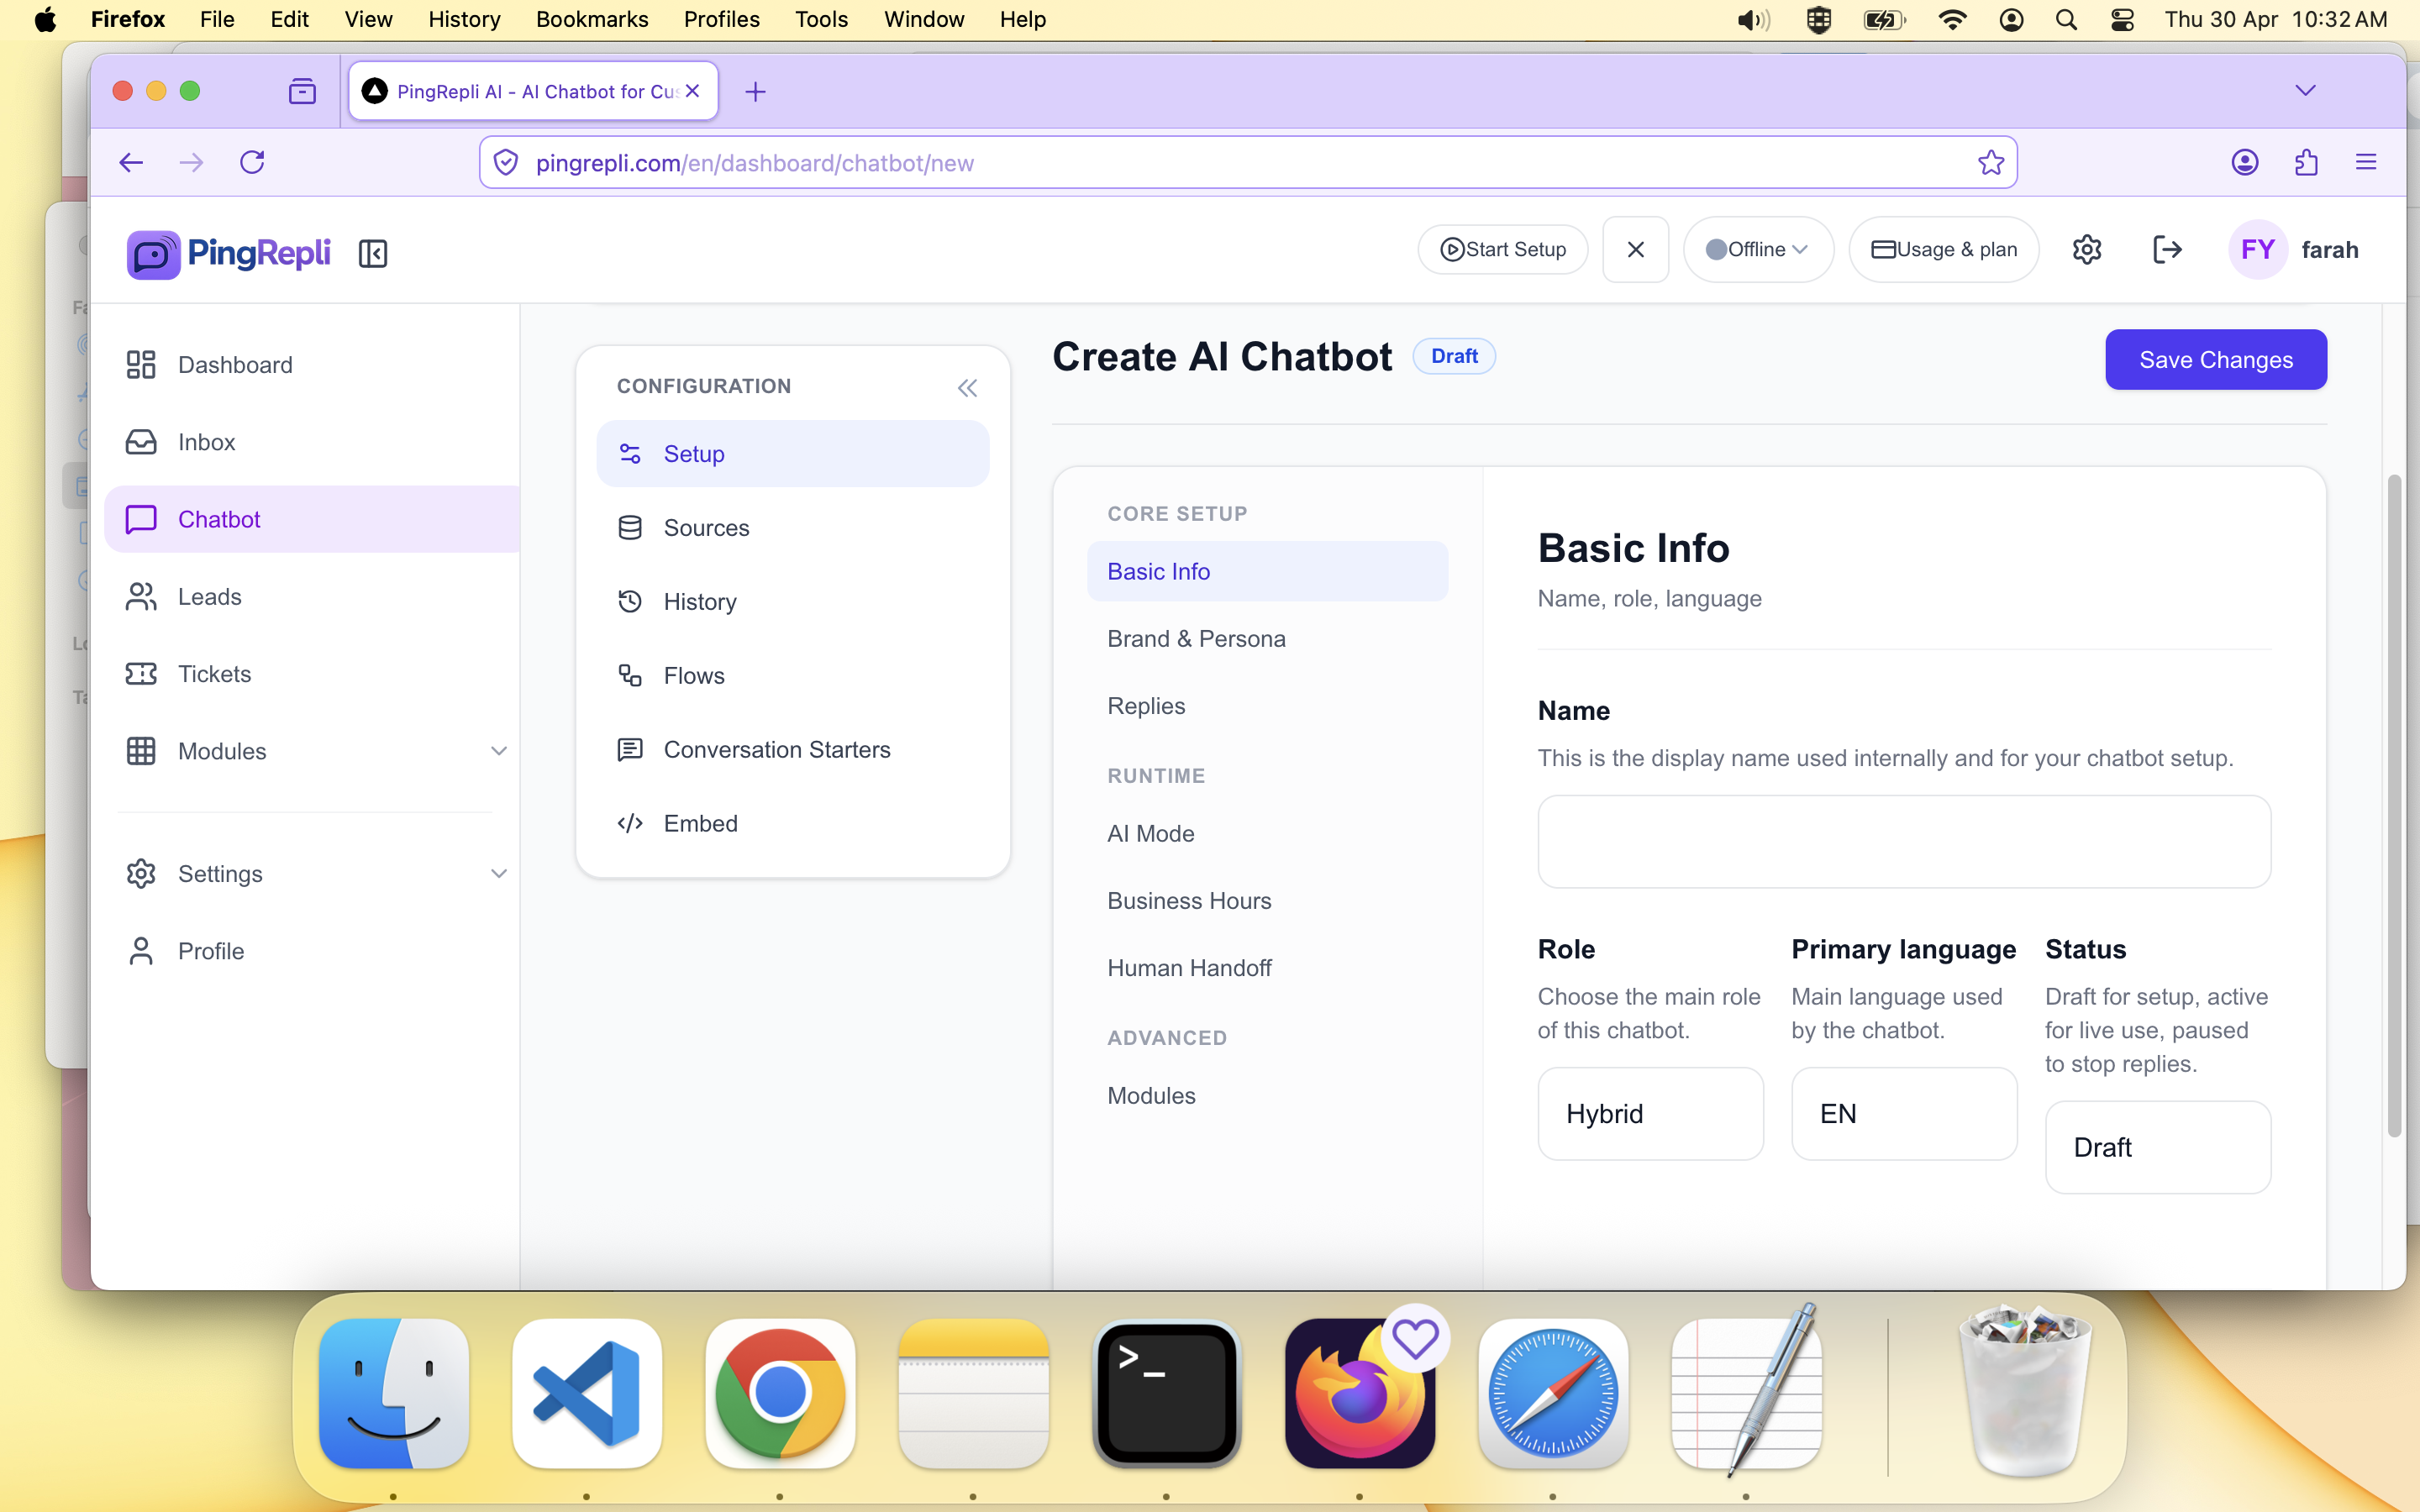Open Human Handoff section

point(1267,968)
